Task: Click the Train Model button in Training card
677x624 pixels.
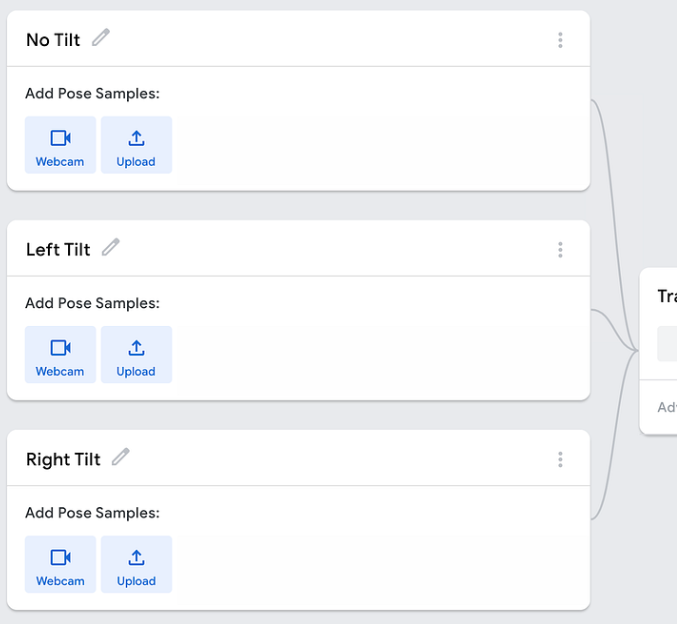Action: tap(667, 344)
